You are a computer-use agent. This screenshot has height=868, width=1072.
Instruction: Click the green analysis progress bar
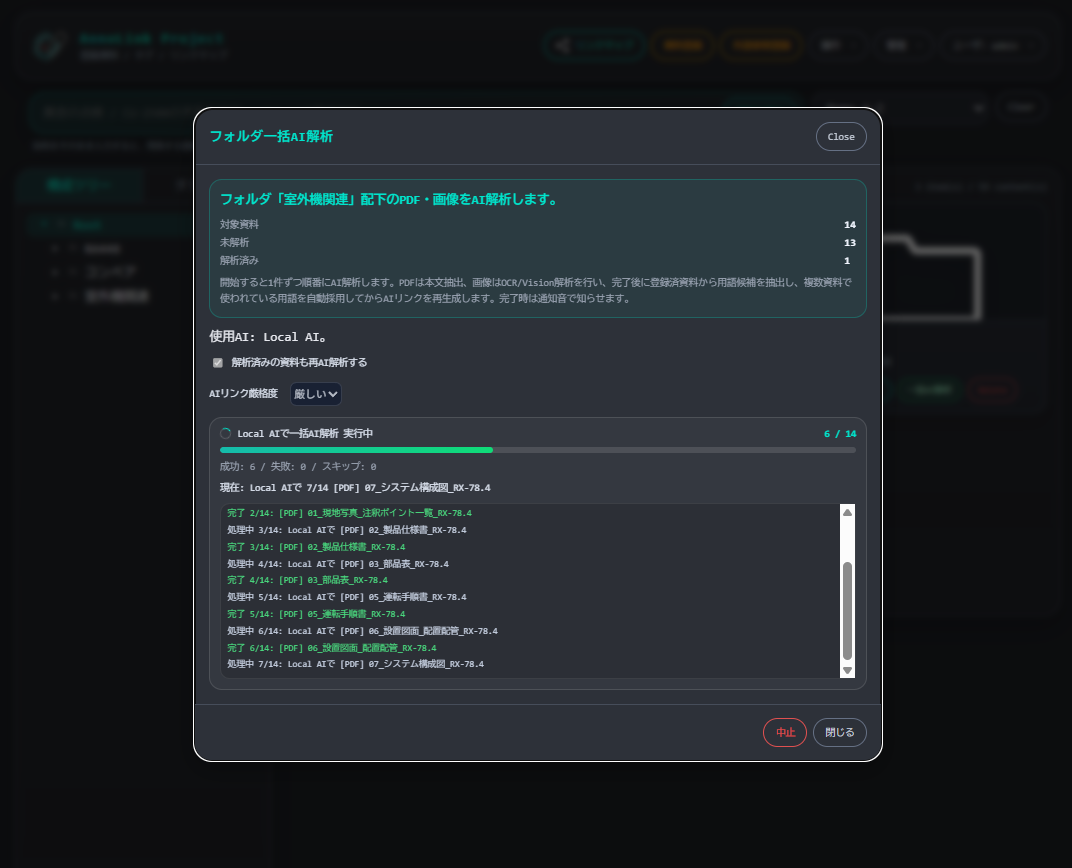pos(356,450)
